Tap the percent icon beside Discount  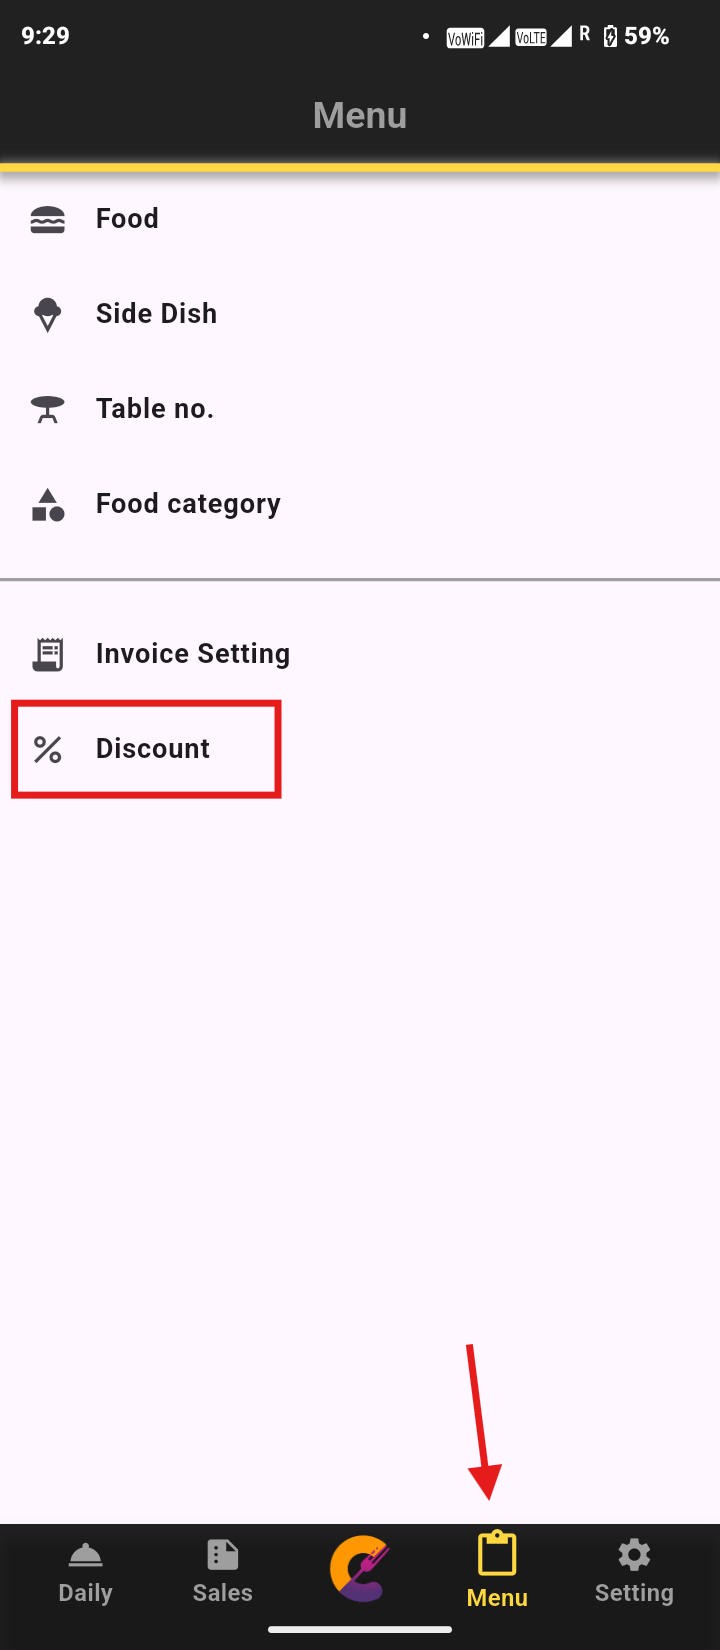(48, 749)
